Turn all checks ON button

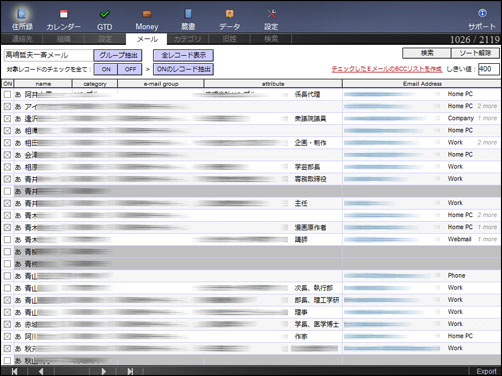(x=106, y=69)
